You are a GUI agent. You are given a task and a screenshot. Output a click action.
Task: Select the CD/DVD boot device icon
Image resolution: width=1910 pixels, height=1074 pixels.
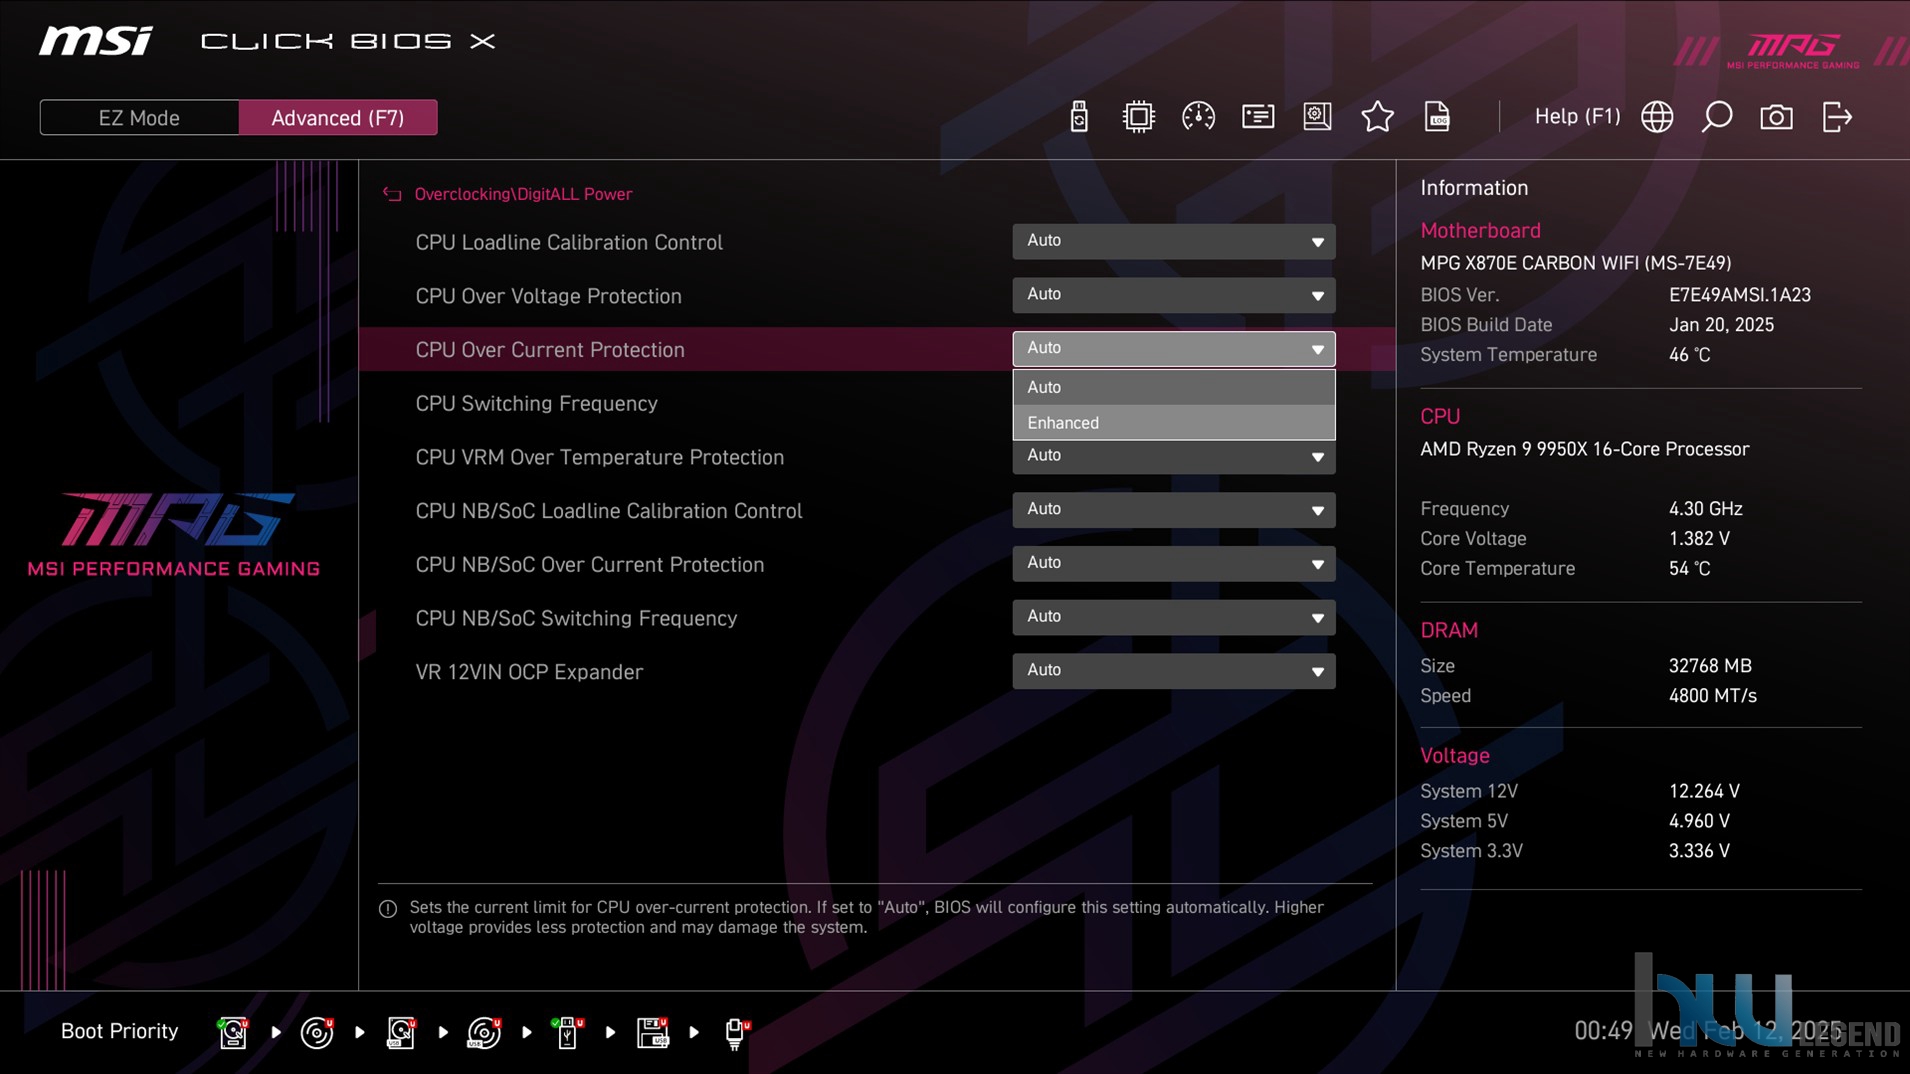point(317,1032)
